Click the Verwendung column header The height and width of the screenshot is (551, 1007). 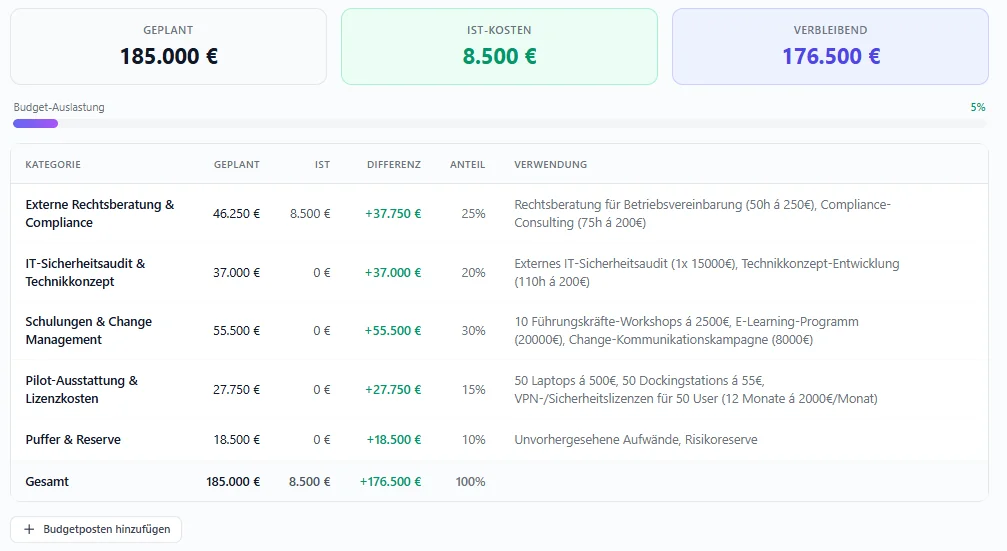point(550,164)
